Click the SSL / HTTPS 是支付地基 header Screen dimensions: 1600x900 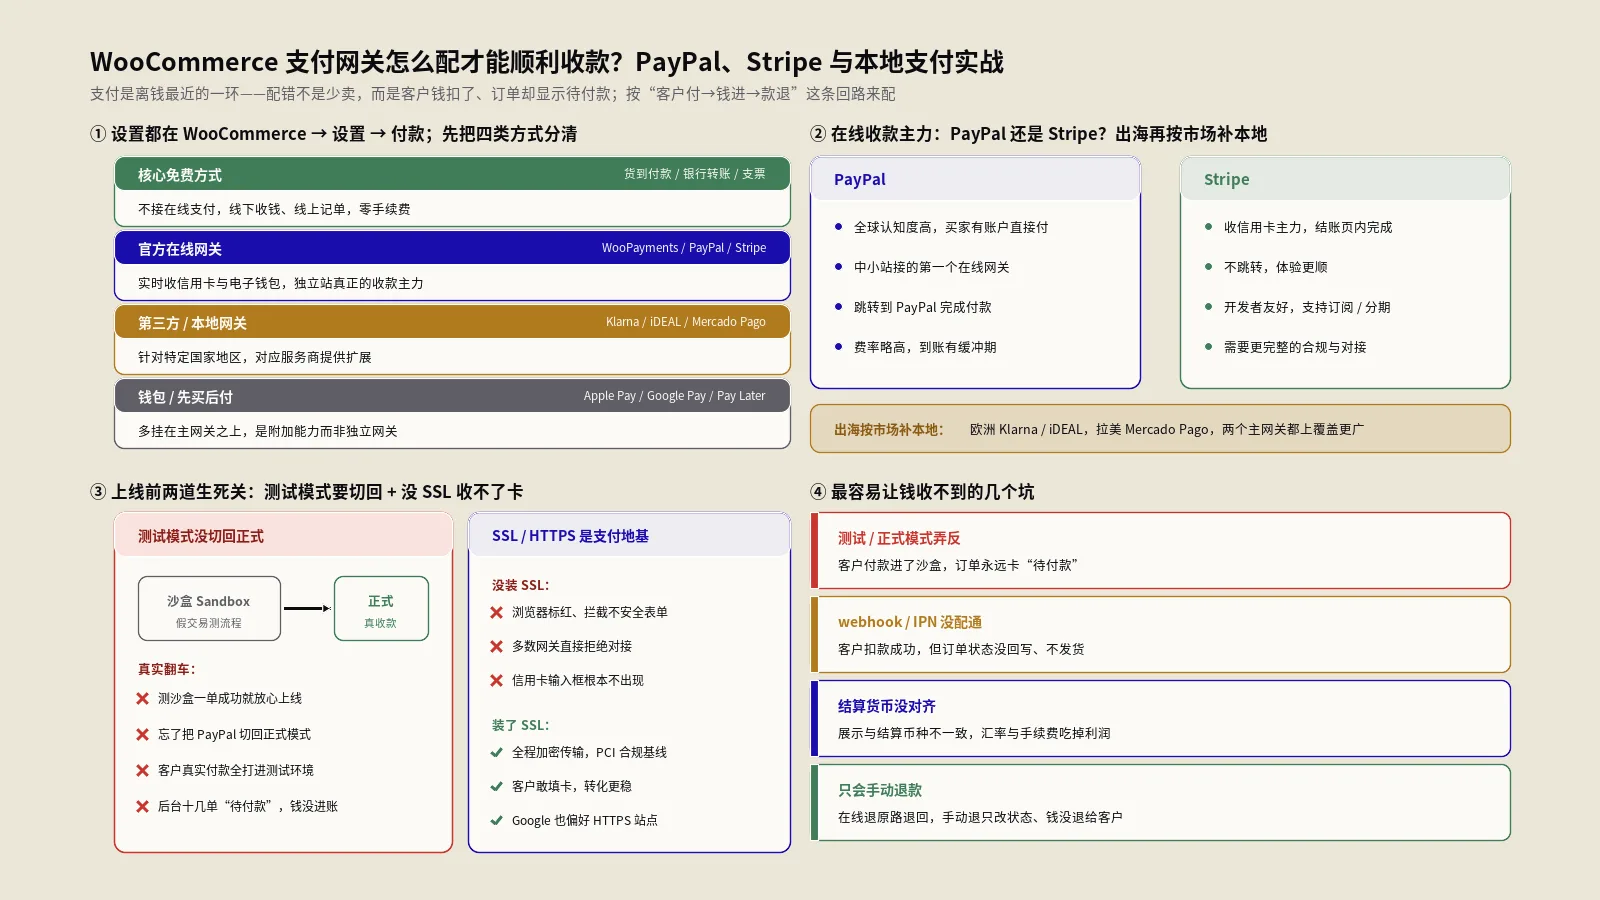coord(629,536)
